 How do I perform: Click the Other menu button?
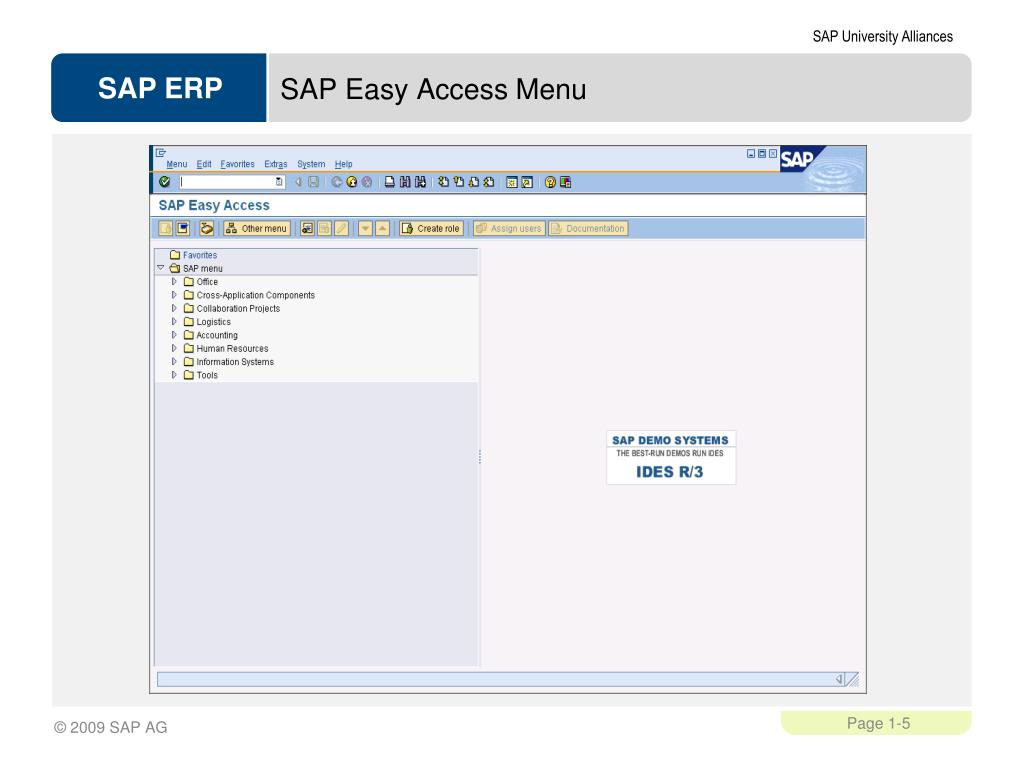tap(257, 229)
